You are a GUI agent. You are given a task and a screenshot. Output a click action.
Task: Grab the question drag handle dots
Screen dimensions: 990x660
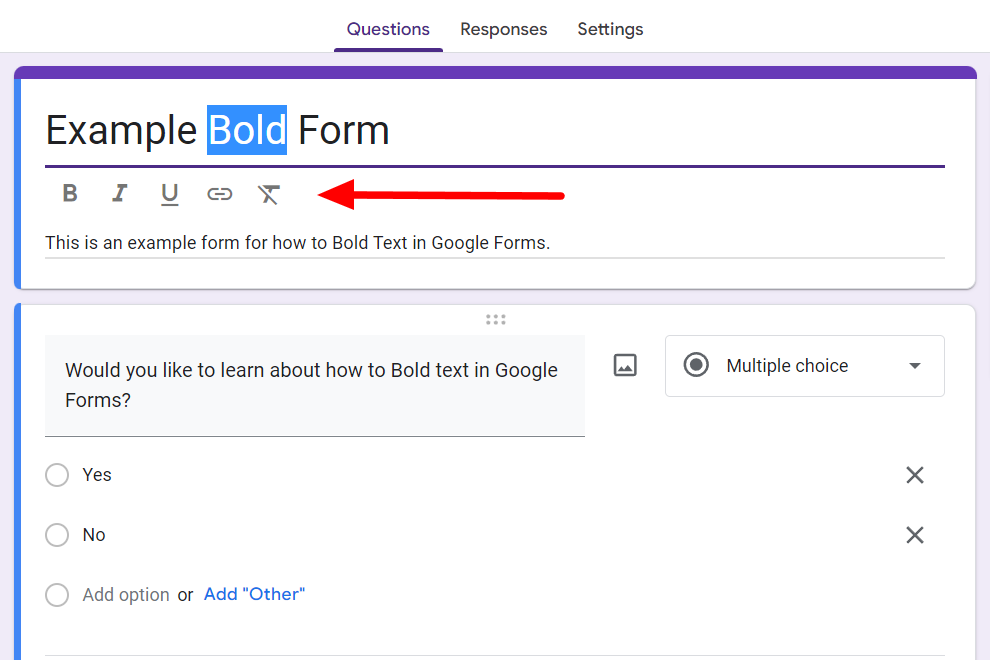click(496, 320)
